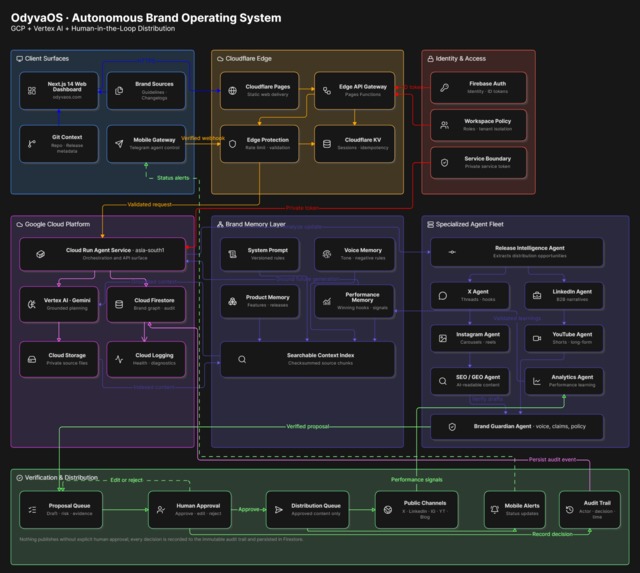Click the Release Intelligence Agent commit icon
Screen dimensions: 640x573
[x=452, y=252]
